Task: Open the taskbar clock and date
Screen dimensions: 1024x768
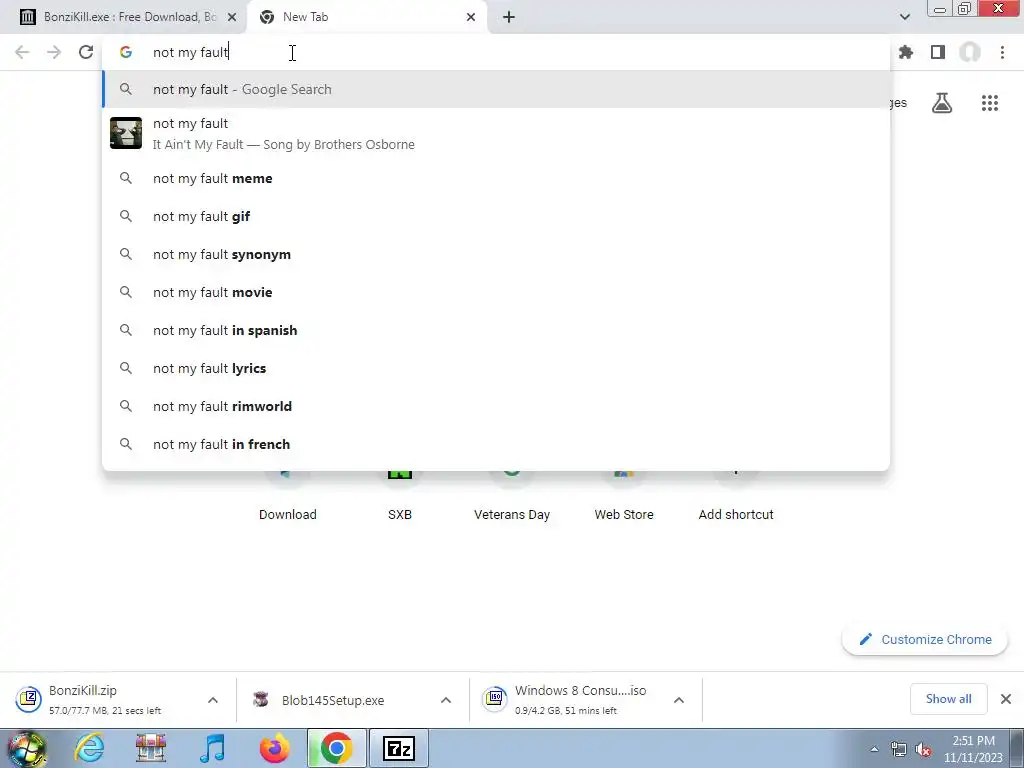Action: click(x=973, y=749)
